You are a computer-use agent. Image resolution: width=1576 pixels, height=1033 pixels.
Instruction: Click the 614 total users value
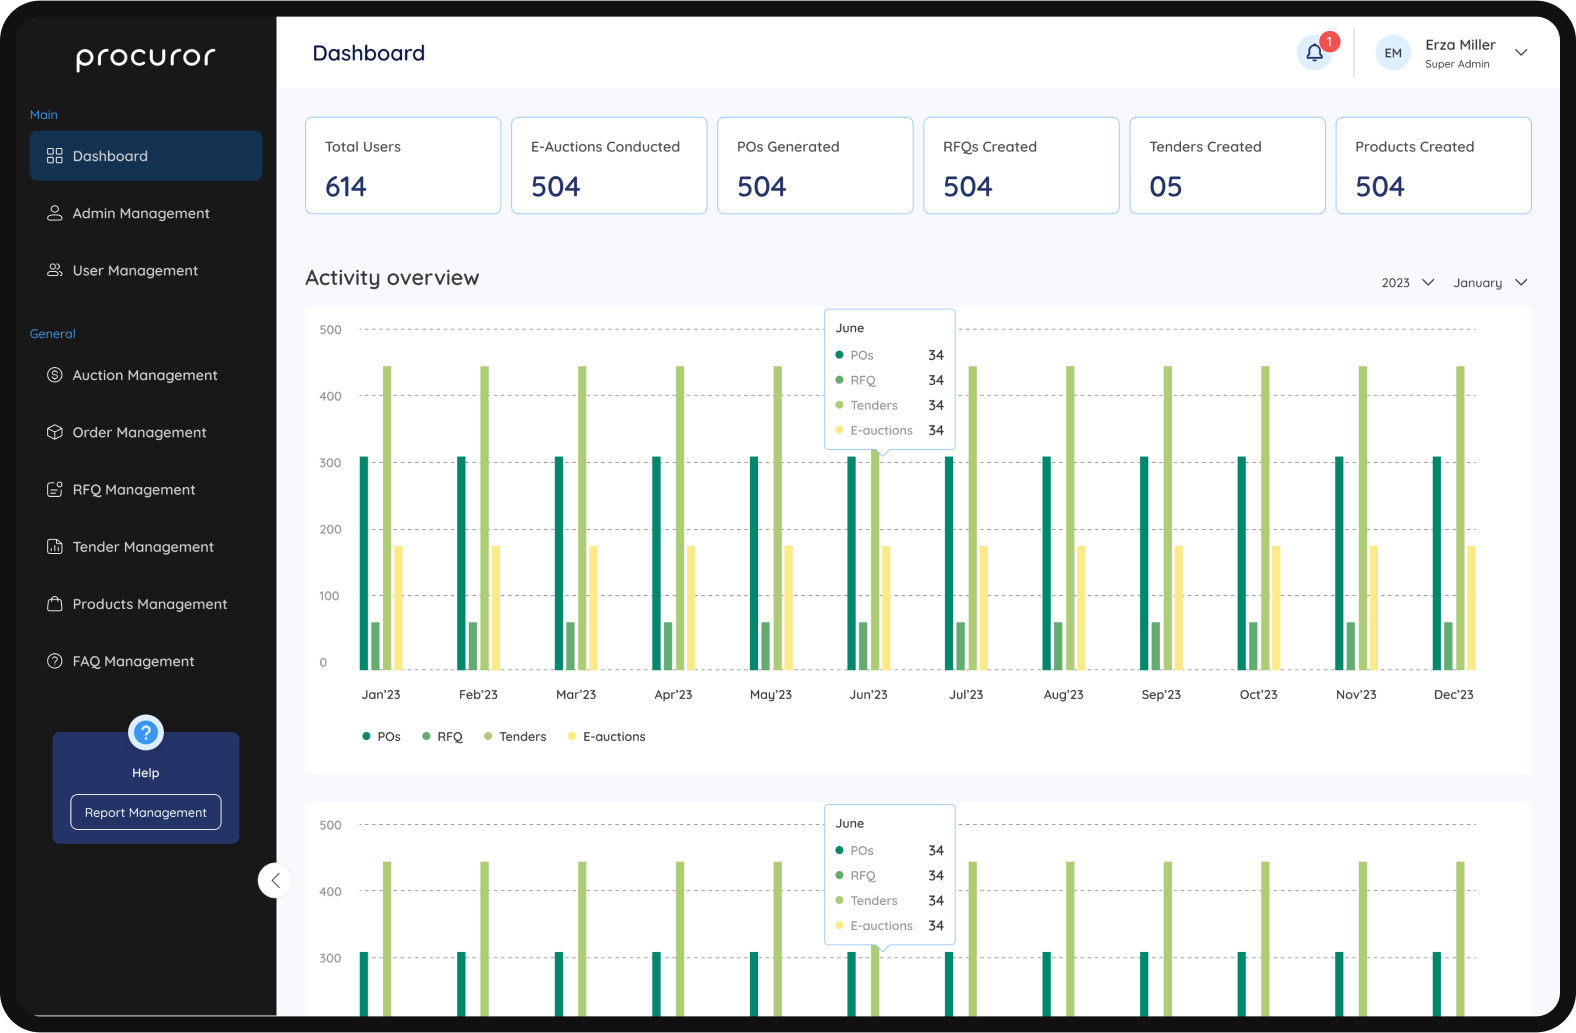point(346,187)
